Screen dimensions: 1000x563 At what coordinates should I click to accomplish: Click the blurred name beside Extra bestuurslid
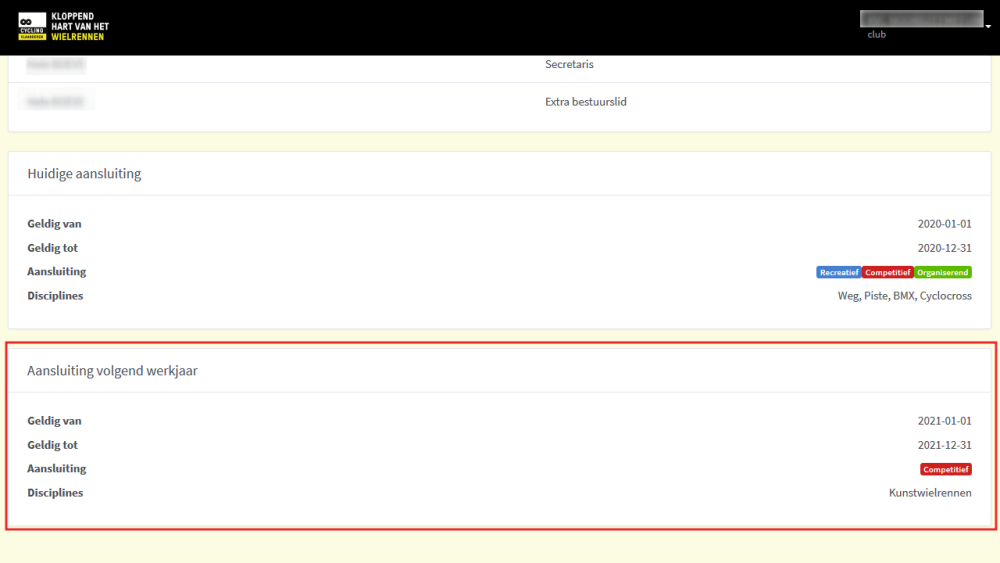coord(55,101)
